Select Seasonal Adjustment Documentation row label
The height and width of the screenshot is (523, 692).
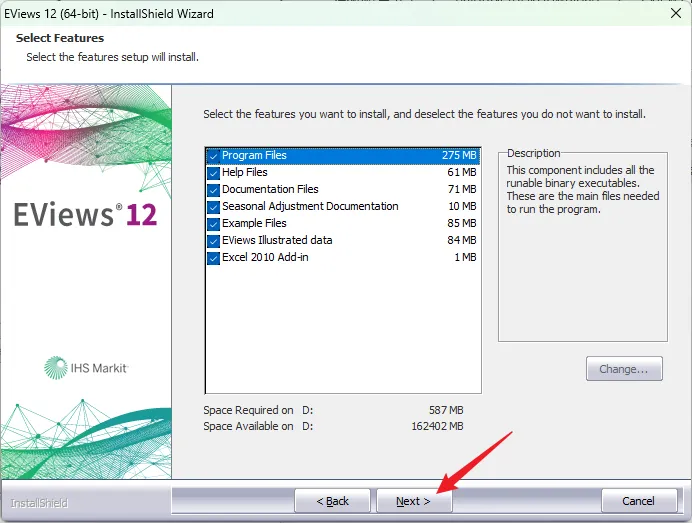[x=310, y=206]
